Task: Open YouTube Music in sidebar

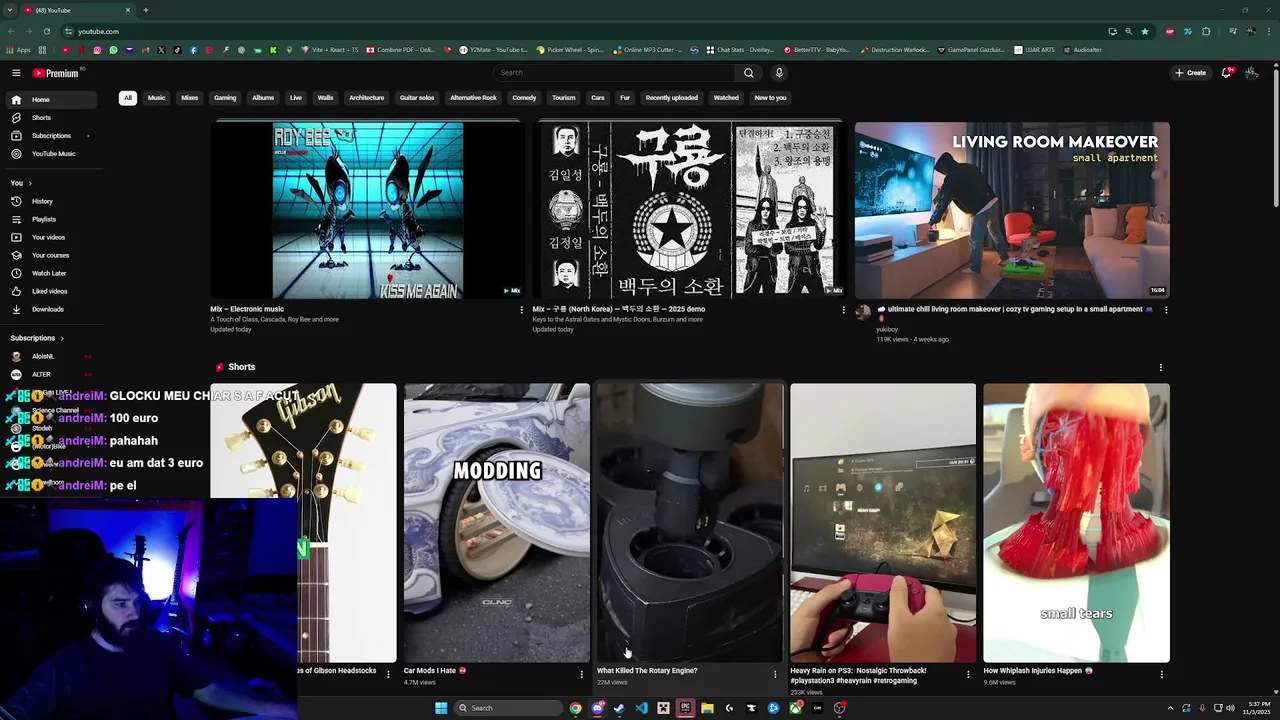Action: (50, 154)
